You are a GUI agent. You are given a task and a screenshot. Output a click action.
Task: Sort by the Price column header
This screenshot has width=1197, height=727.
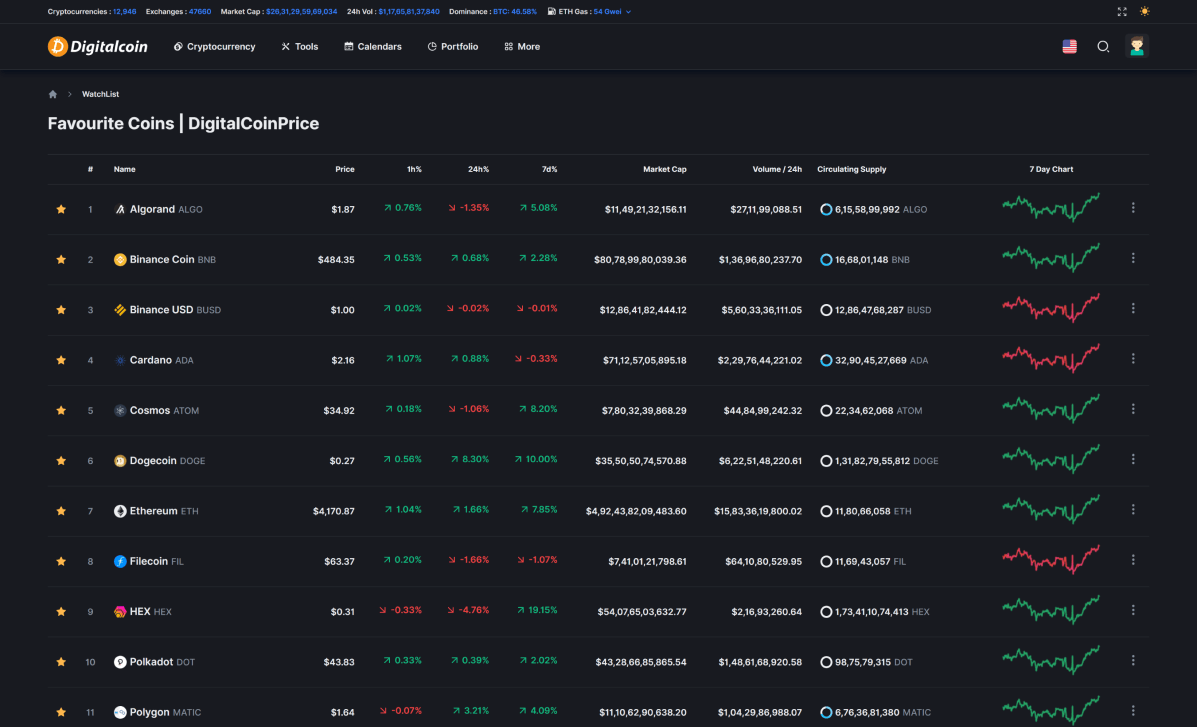(345, 170)
